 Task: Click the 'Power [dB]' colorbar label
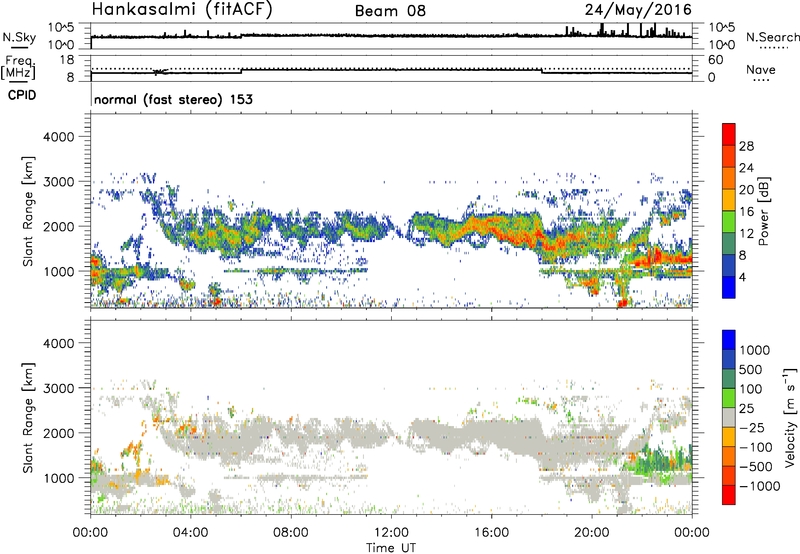click(763, 211)
